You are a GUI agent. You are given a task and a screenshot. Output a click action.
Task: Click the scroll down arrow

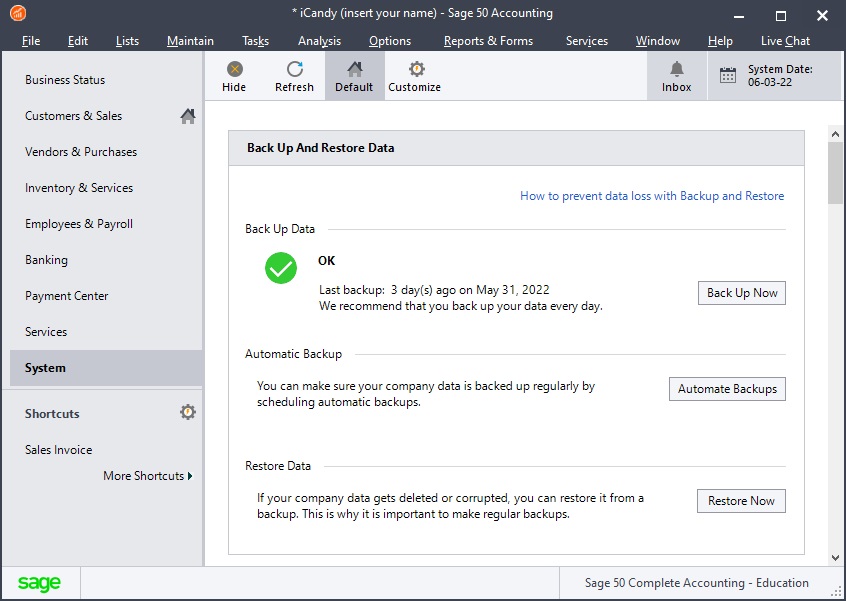click(x=835, y=558)
